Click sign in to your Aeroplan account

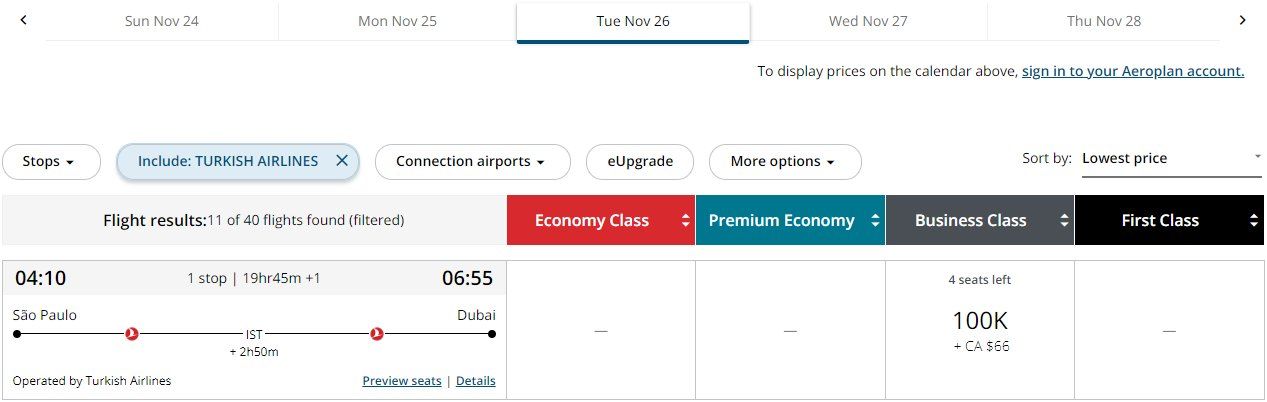[x=1132, y=71]
